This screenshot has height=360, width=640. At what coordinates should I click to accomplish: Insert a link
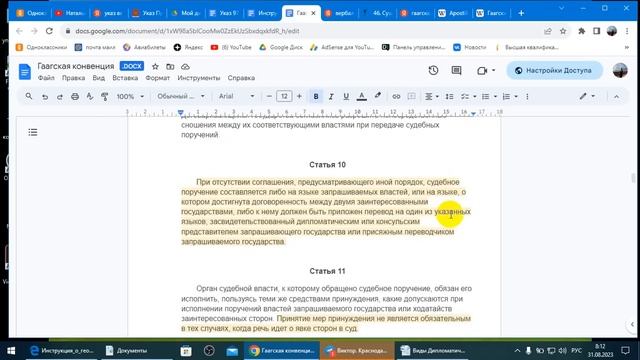(396, 97)
